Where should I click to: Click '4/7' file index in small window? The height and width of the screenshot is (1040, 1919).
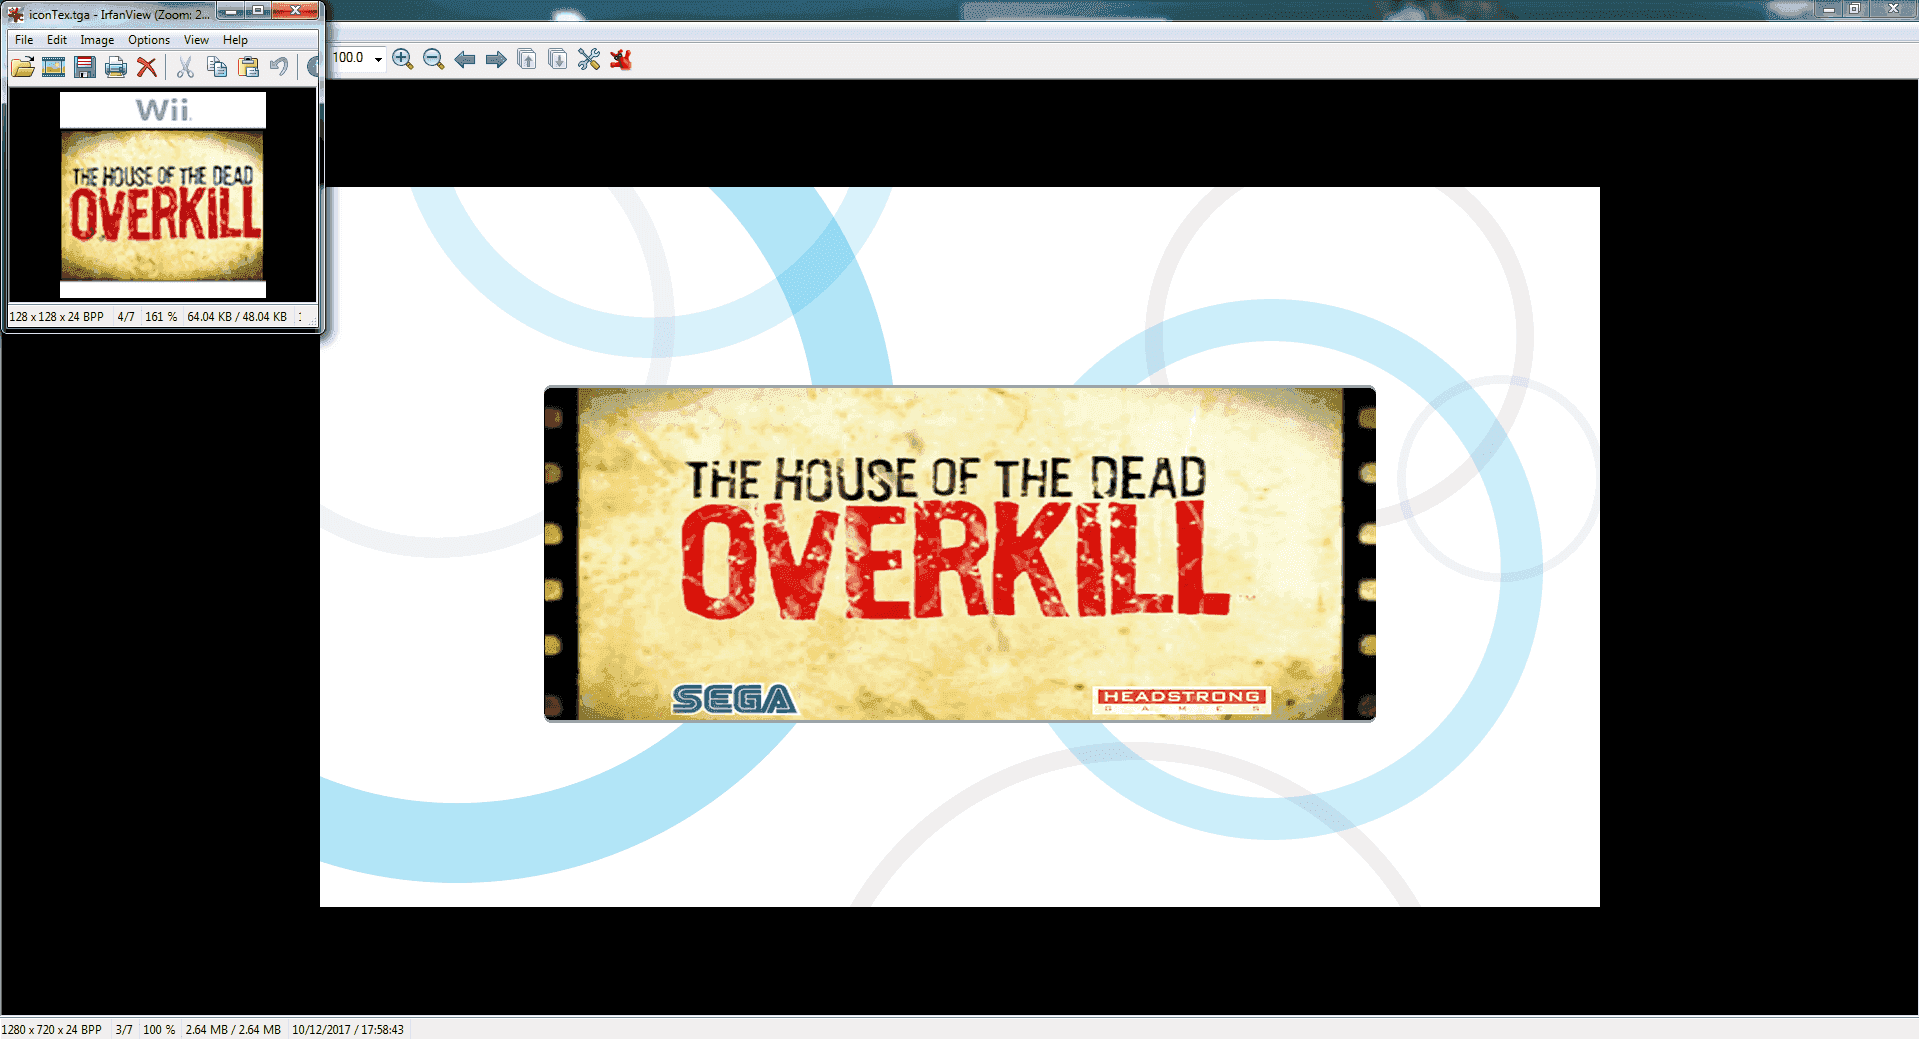click(125, 317)
